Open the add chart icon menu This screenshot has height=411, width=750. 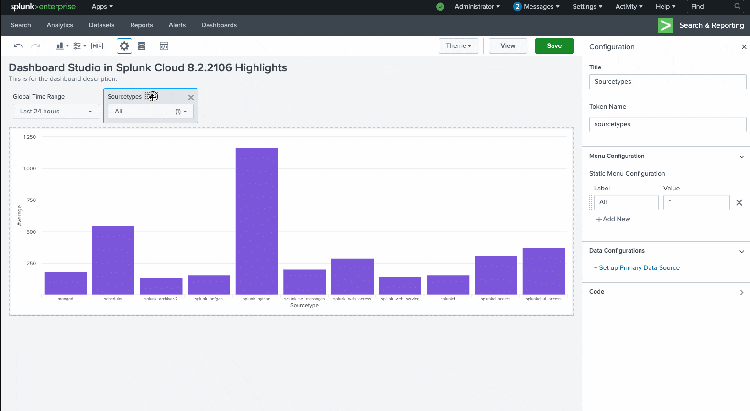(x=59, y=46)
